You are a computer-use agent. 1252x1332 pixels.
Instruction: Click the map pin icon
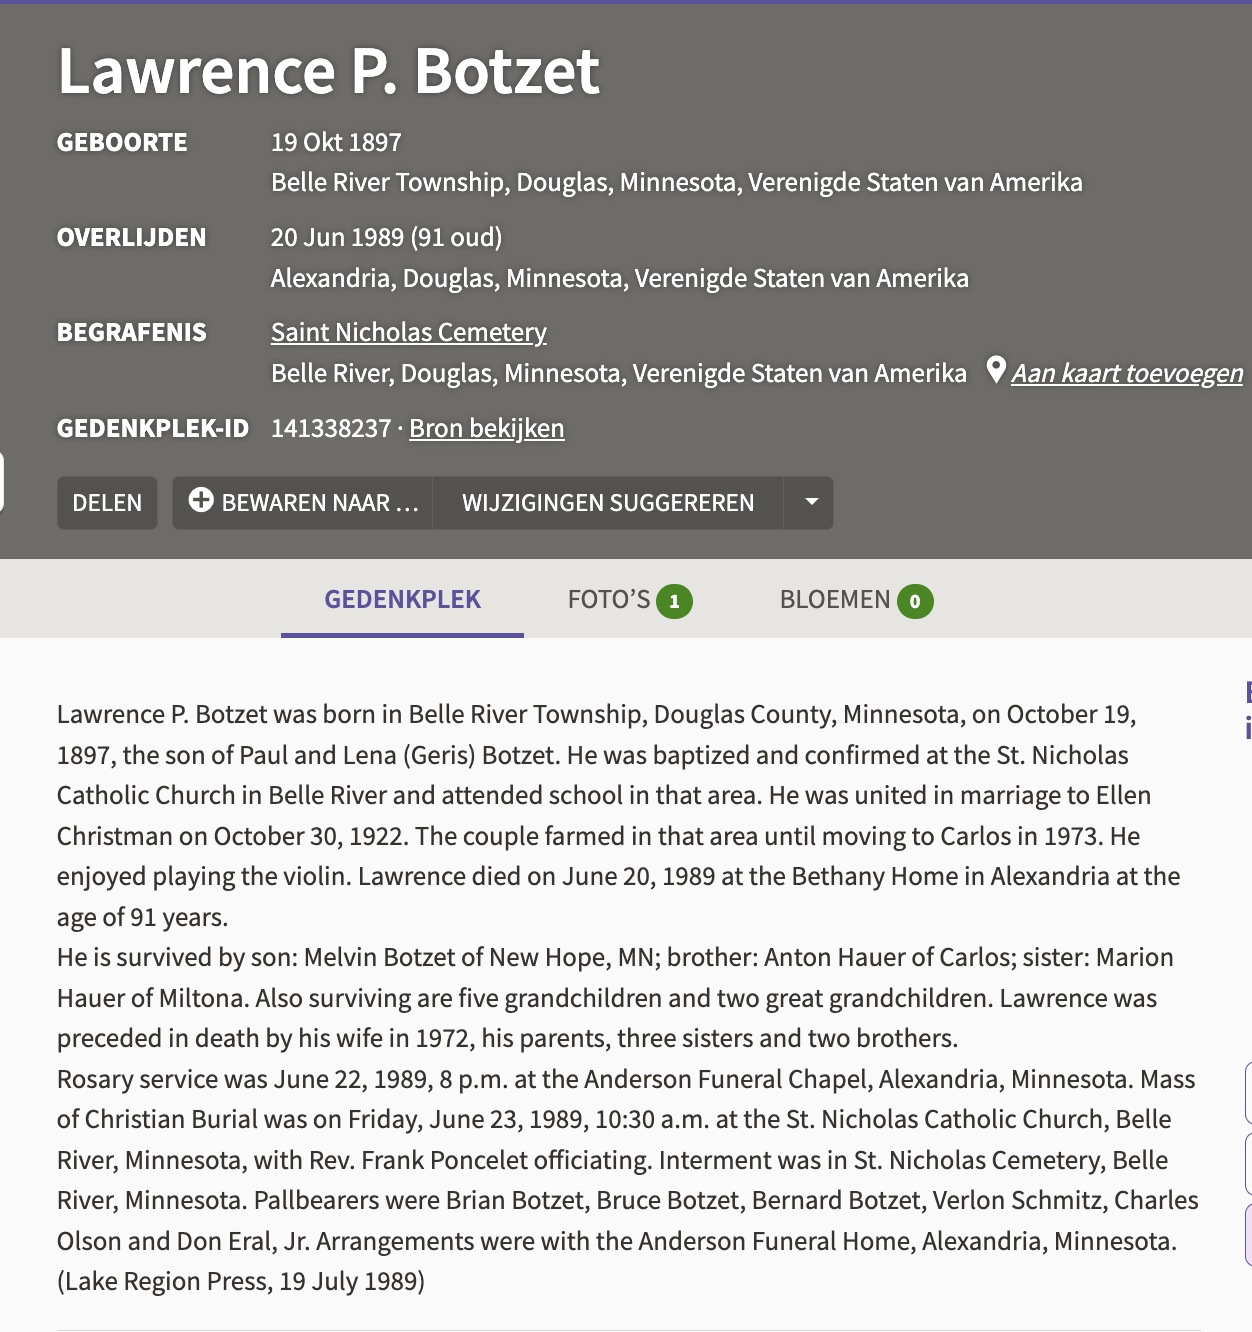tap(996, 370)
